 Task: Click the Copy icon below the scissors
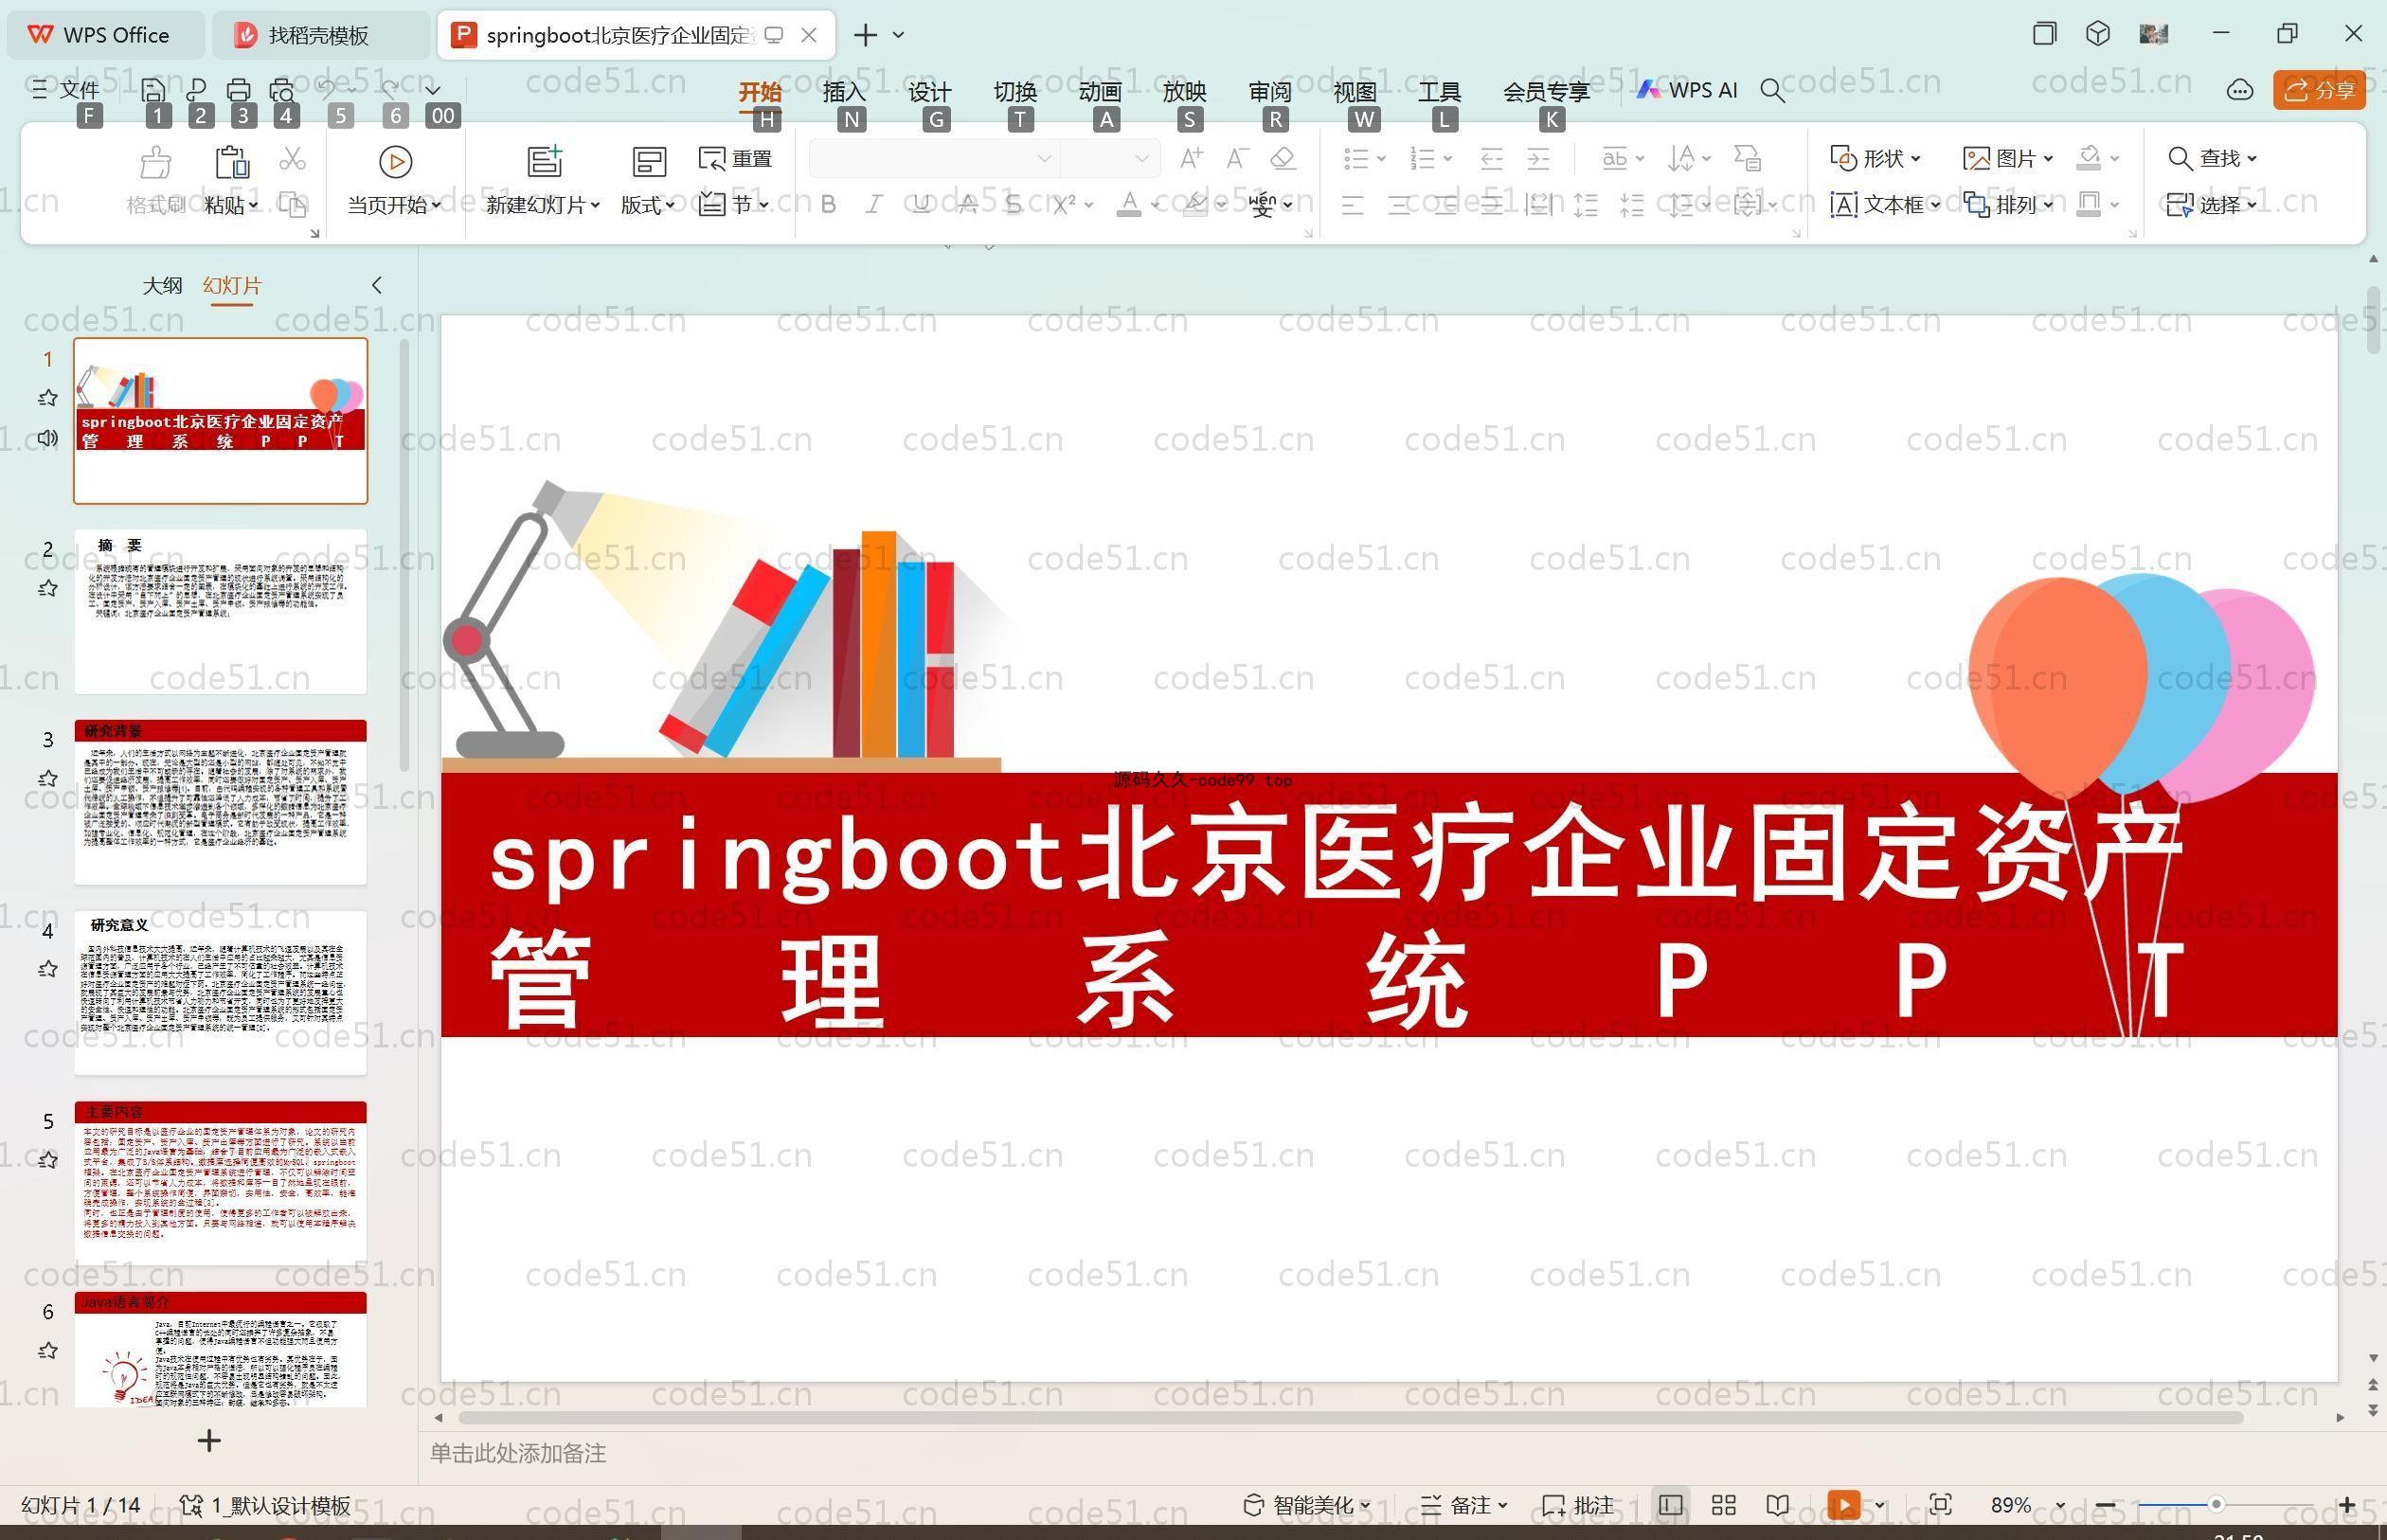pos(292,205)
